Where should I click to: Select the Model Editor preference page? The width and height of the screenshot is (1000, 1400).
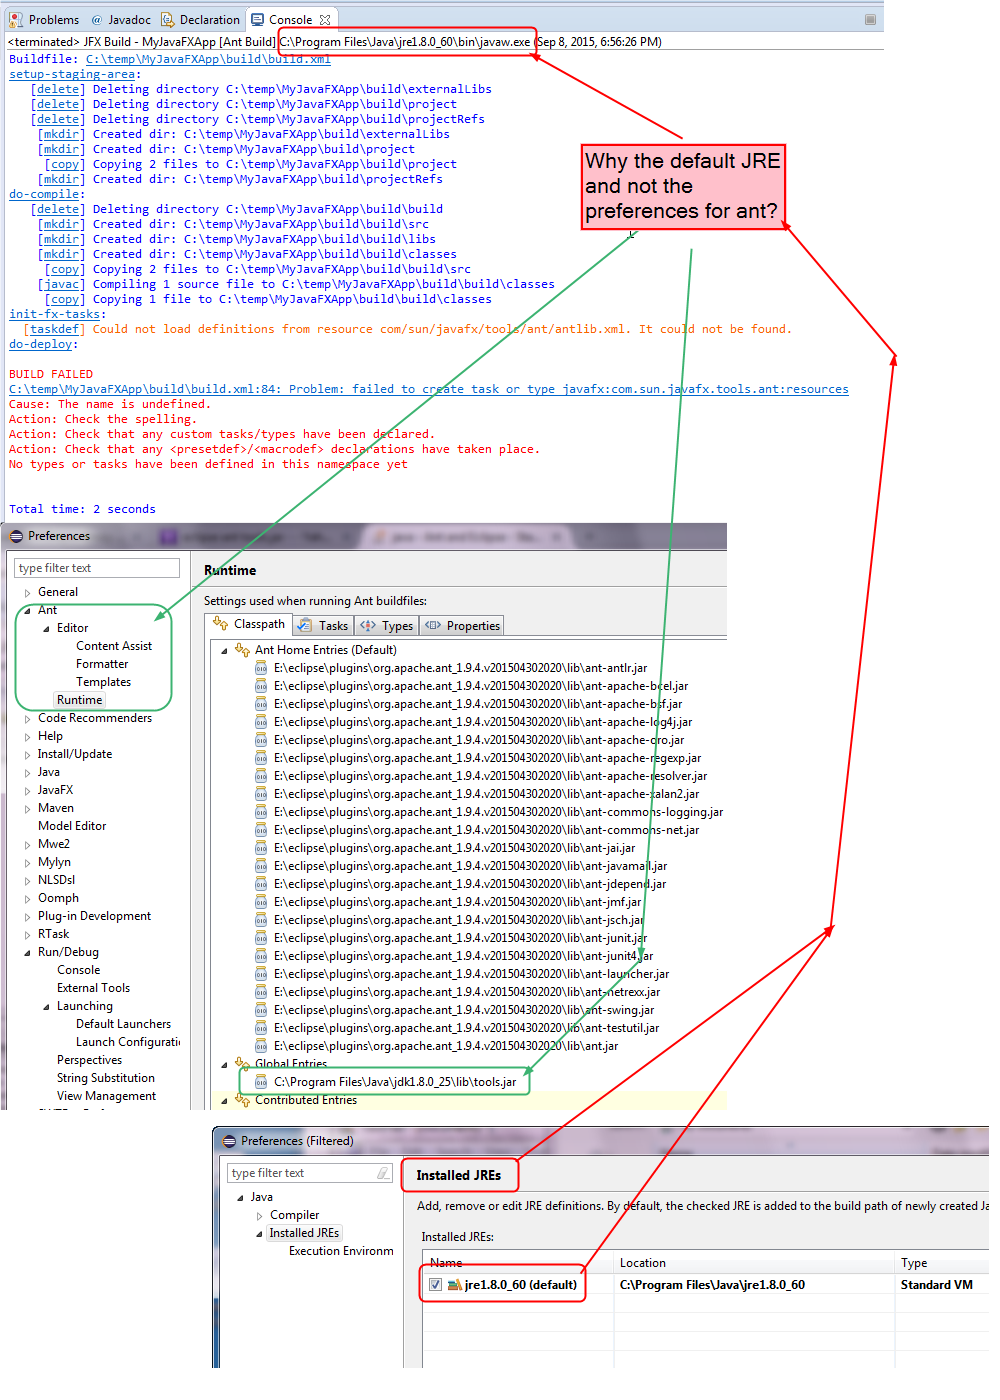coord(72,826)
